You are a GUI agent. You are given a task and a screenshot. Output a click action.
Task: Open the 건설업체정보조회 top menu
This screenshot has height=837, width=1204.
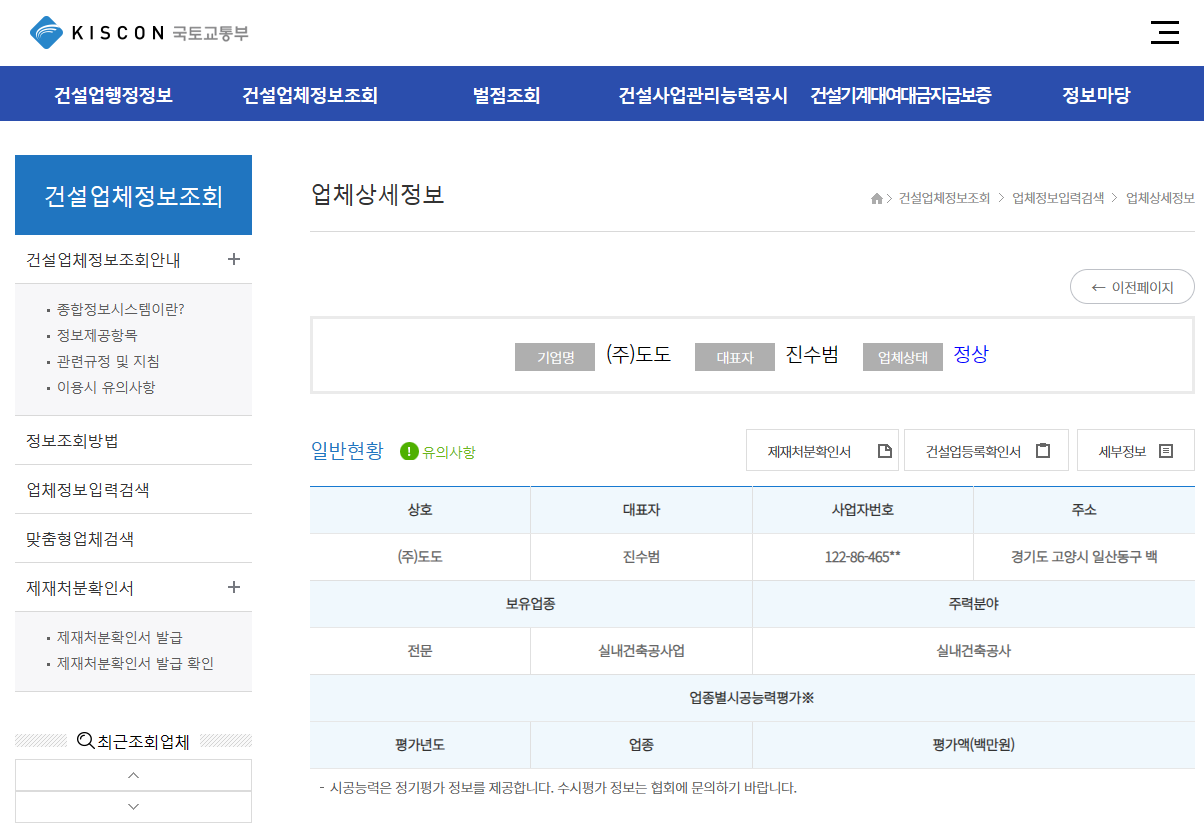(x=310, y=95)
